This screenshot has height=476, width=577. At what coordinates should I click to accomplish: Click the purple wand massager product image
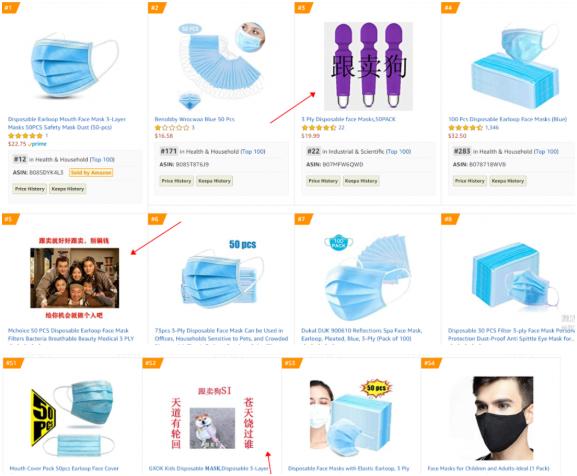click(368, 66)
